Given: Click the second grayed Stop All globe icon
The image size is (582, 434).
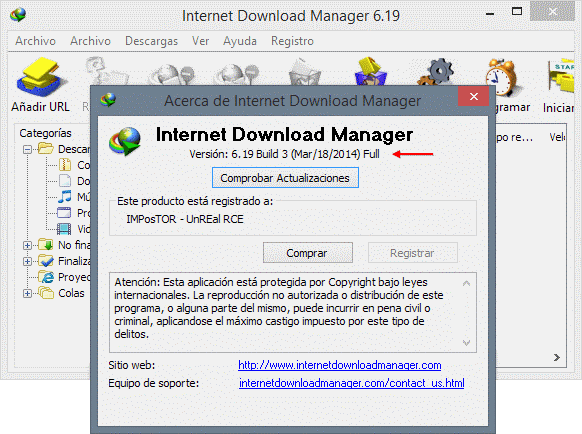Looking at the screenshot, I should [x=237, y=74].
